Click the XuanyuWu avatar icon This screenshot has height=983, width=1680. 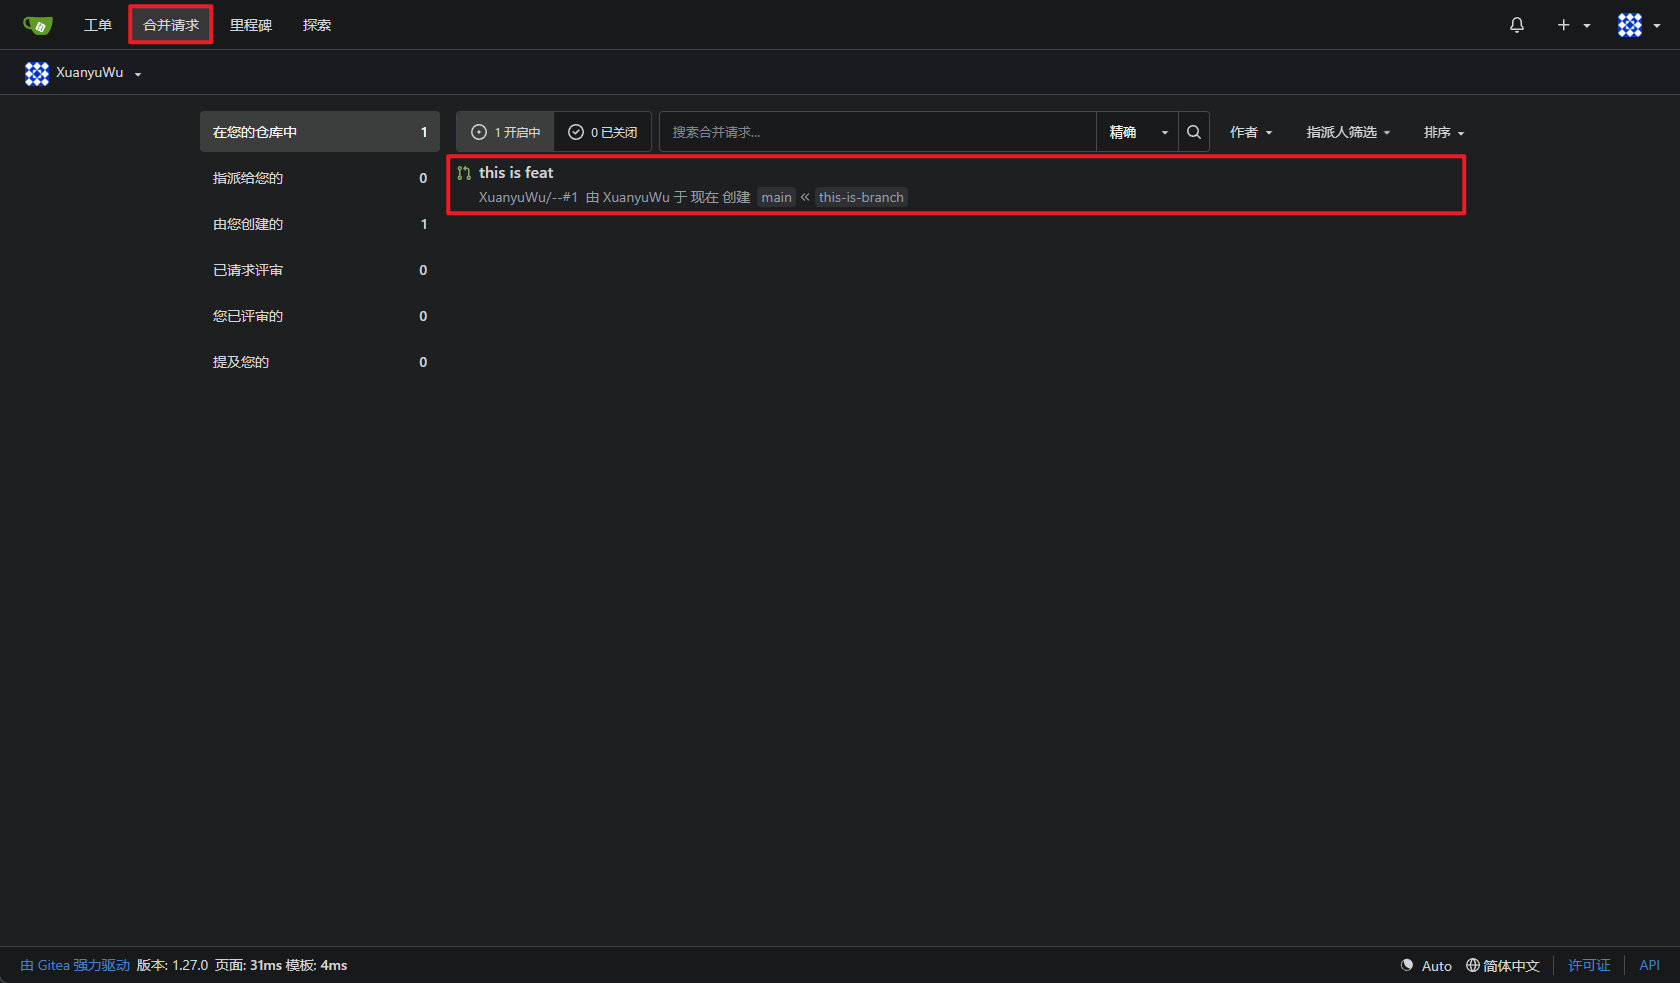(37, 73)
